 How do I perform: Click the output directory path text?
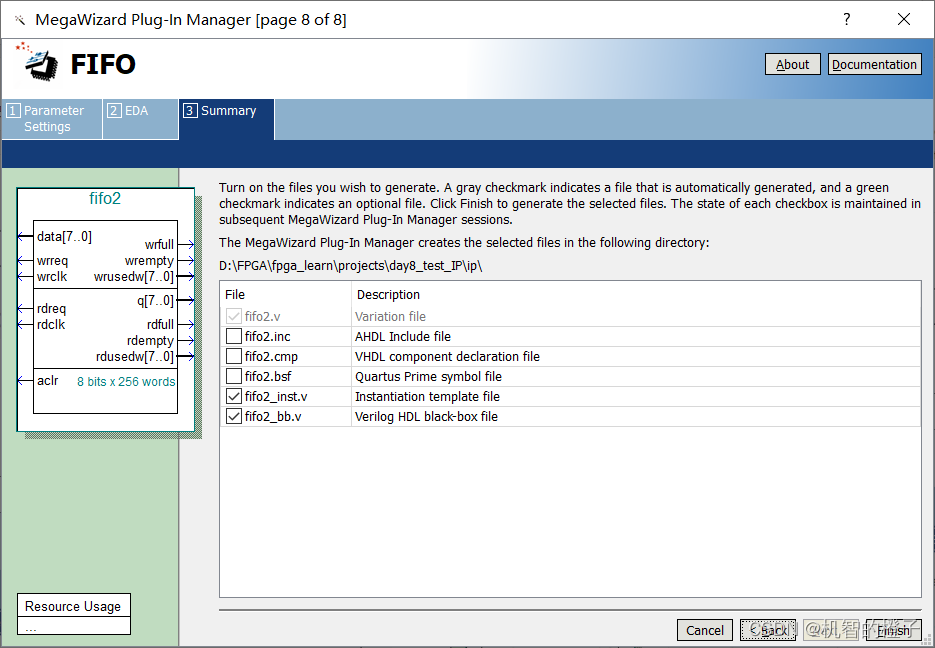[x=351, y=266]
